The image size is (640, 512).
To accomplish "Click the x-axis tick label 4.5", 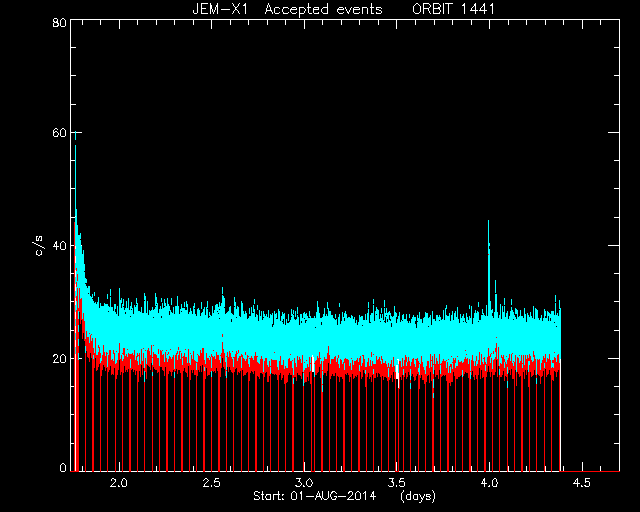I will click(582, 483).
